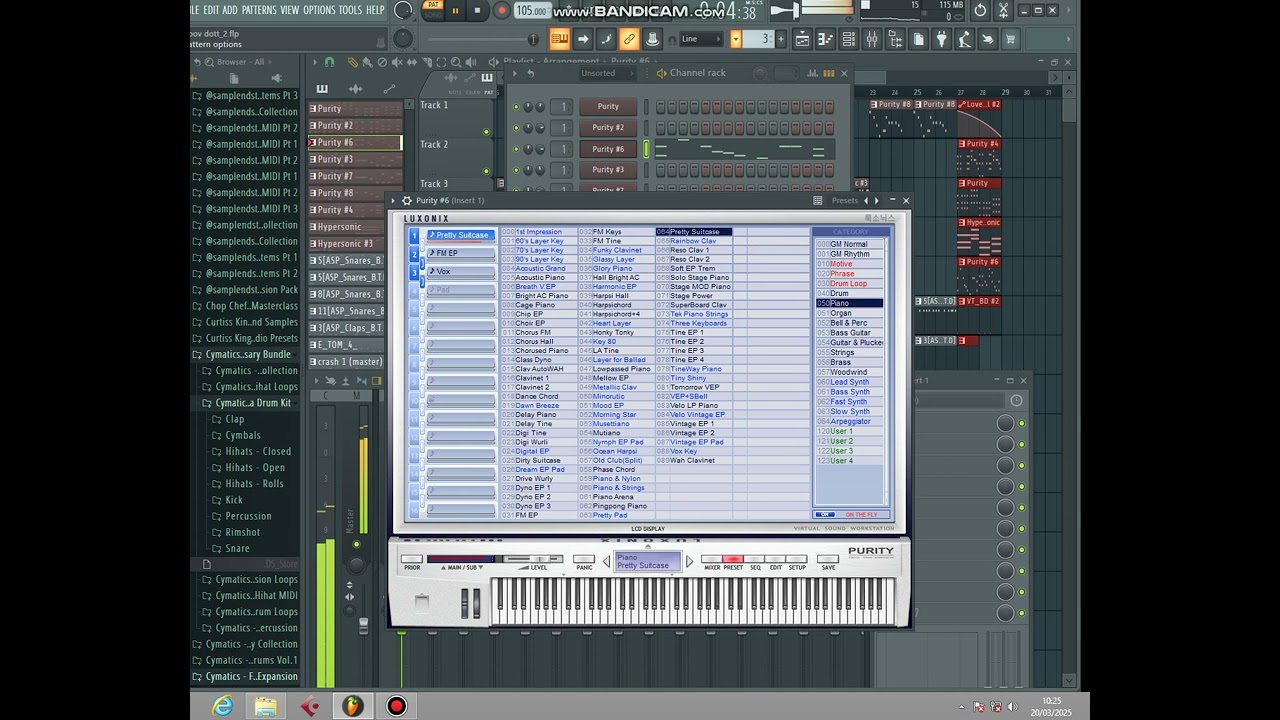
Task: Select Arpeggiator category in Purity
Action: click(849, 421)
